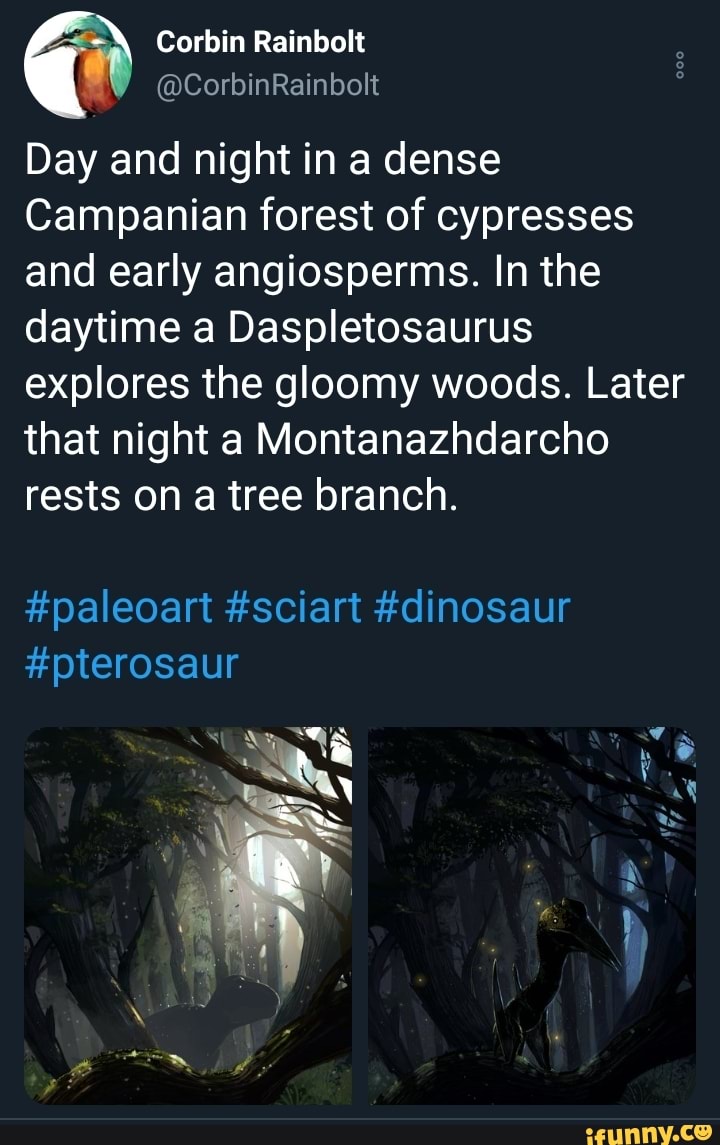This screenshot has width=720, height=1145.
Task: Click the phrase "rests on a tree branch"
Action: pyautogui.click(x=240, y=493)
